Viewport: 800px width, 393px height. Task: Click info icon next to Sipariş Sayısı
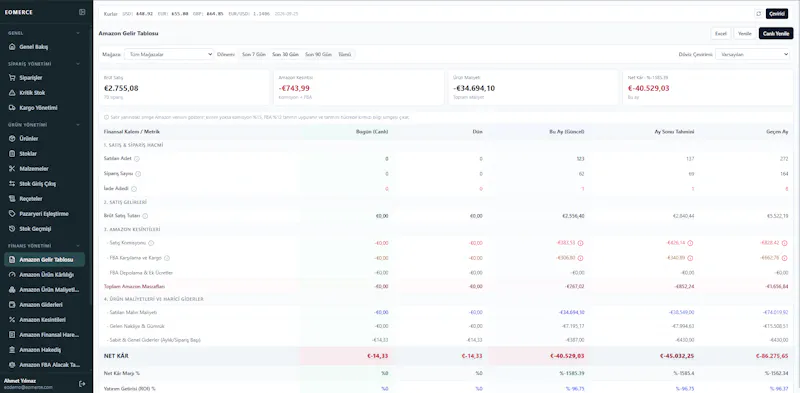(x=138, y=174)
